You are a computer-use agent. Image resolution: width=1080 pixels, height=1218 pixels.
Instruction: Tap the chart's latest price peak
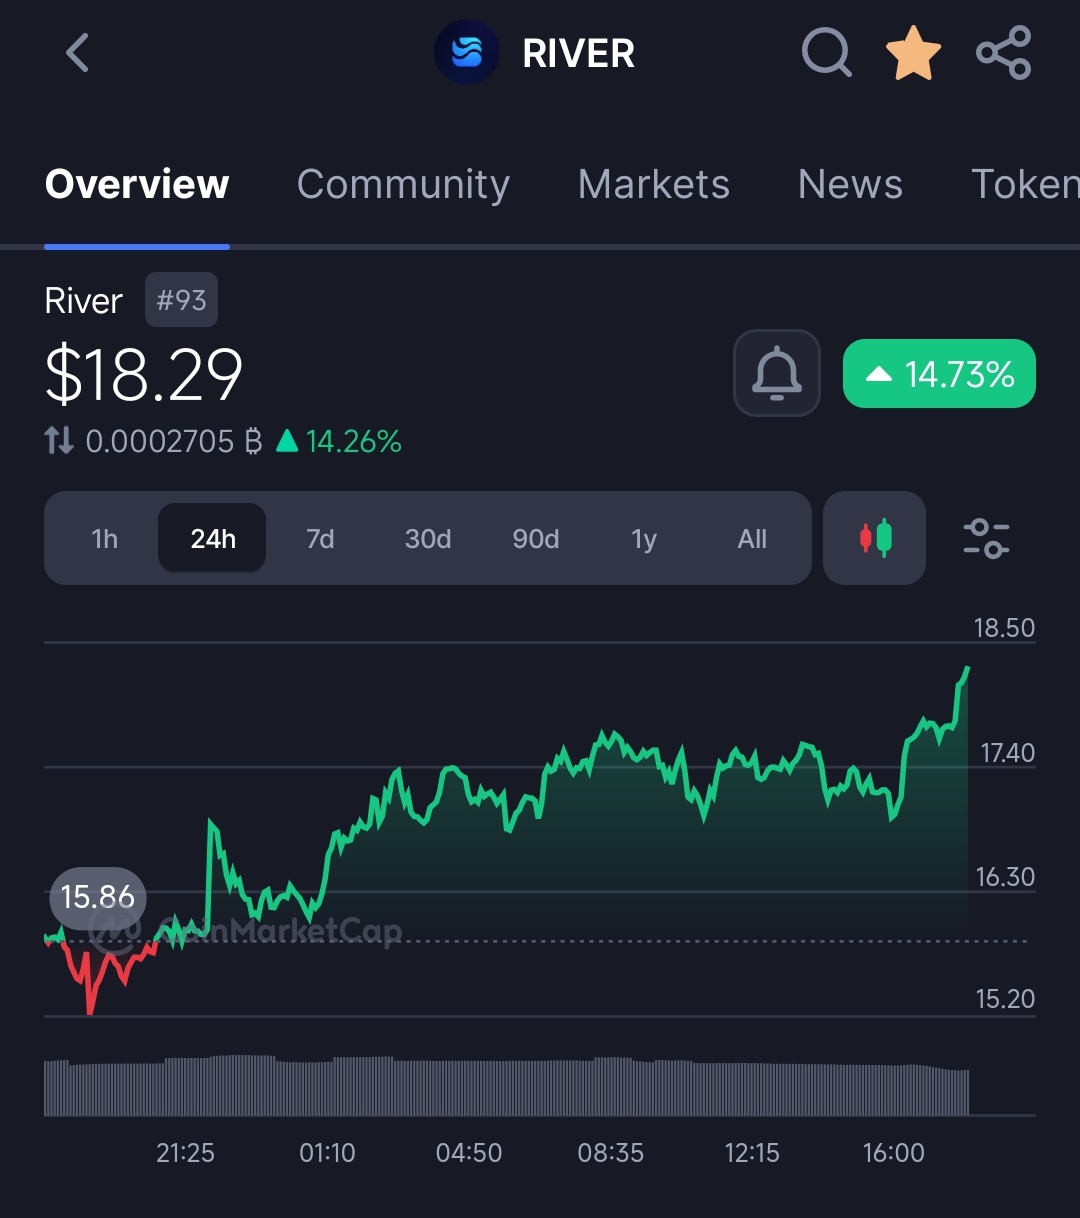[x=967, y=668]
